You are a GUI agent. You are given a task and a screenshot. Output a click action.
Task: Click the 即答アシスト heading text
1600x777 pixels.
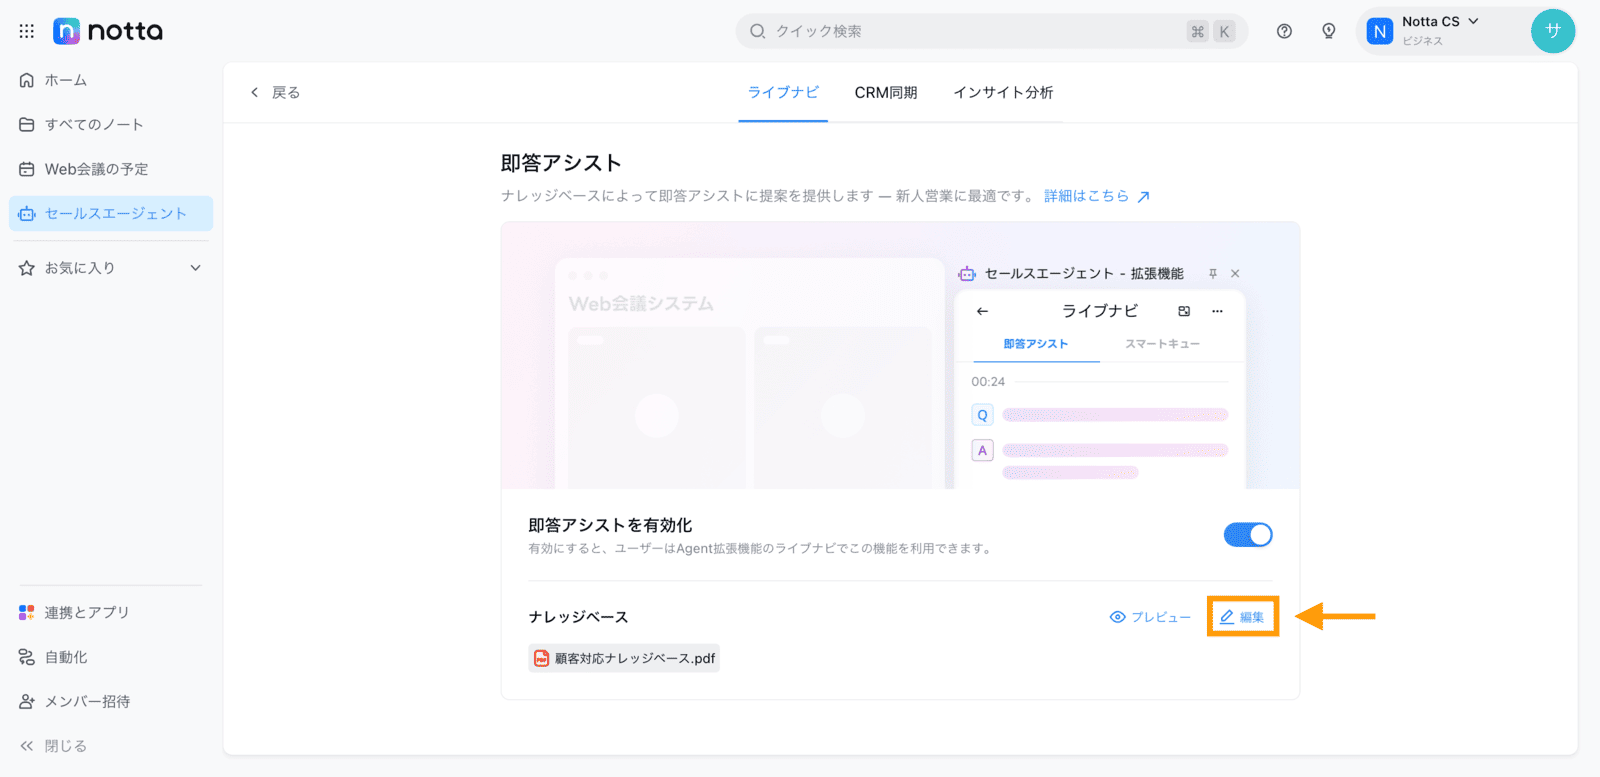pyautogui.click(x=561, y=163)
